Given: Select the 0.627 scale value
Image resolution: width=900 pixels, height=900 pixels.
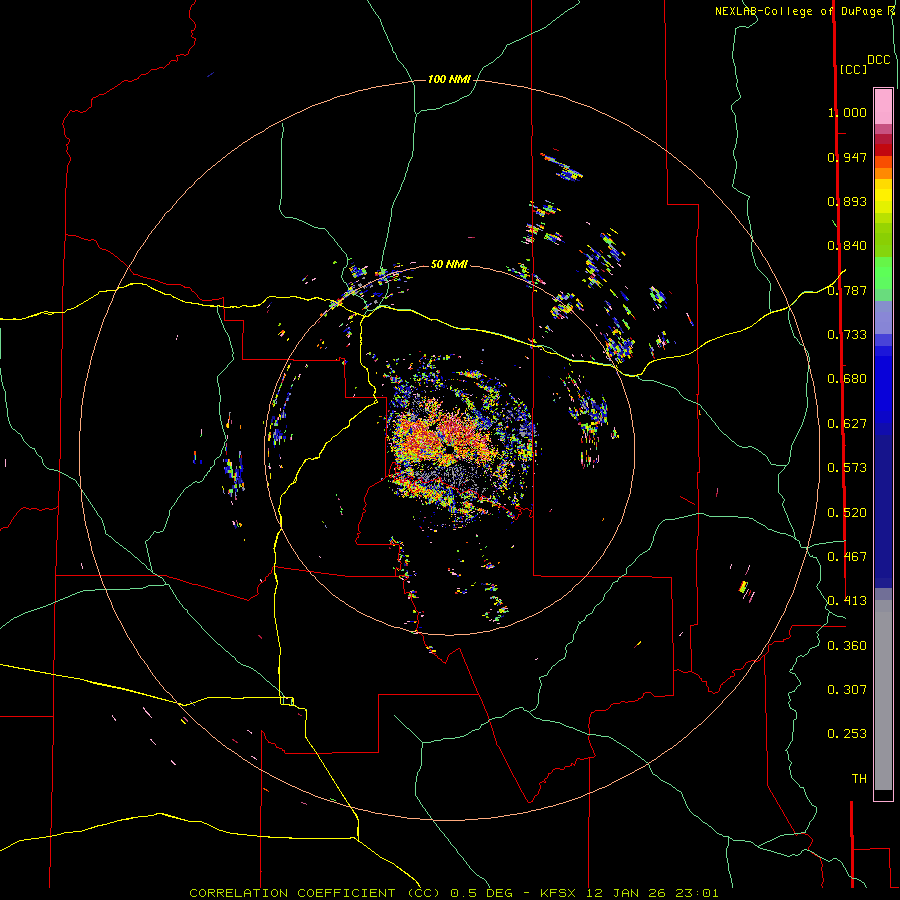Looking at the screenshot, I should (847, 424).
